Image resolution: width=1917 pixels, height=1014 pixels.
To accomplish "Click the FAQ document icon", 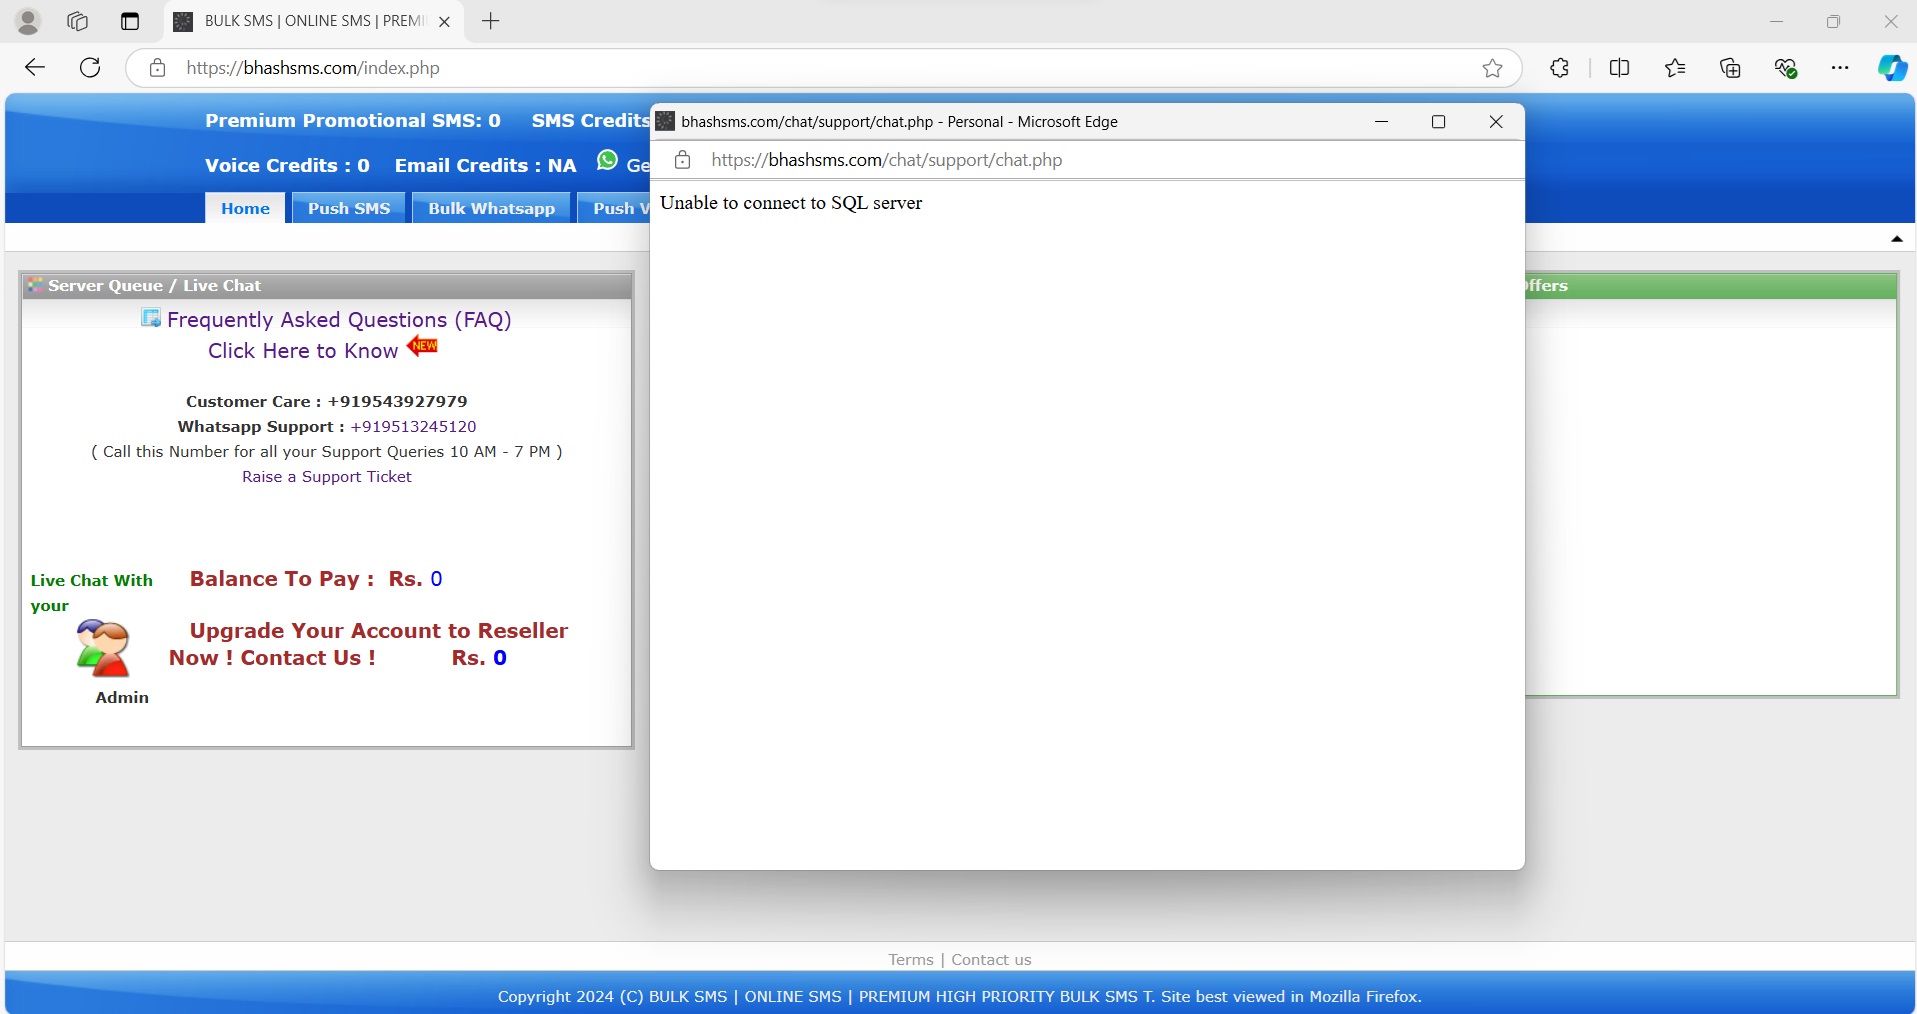I will click(x=151, y=318).
